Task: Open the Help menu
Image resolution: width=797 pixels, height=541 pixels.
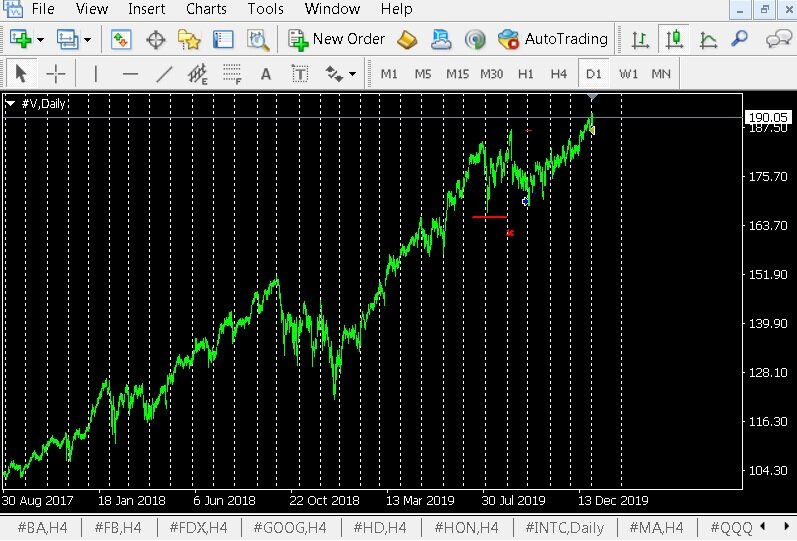Action: click(x=396, y=9)
